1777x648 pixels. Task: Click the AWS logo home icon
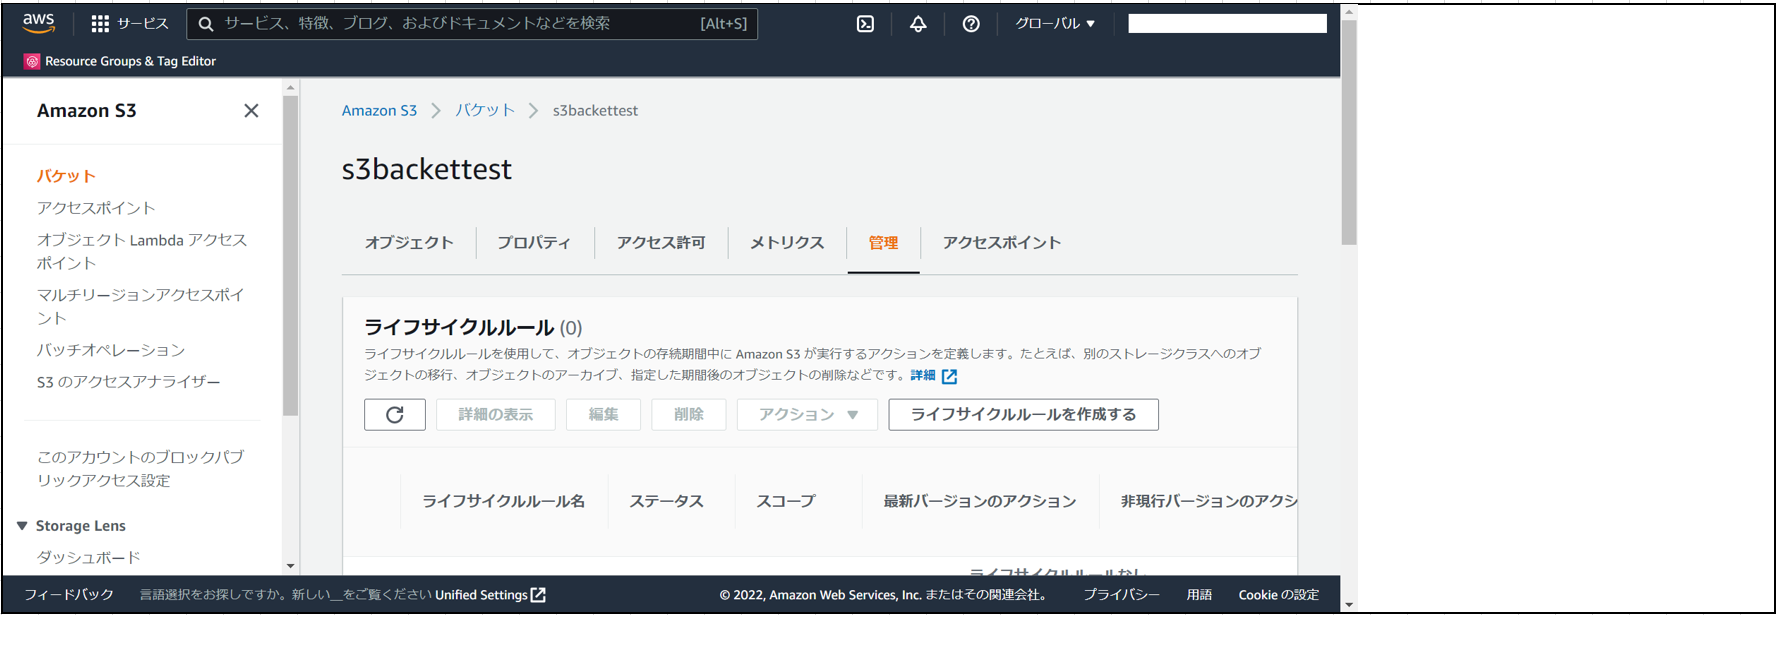pyautogui.click(x=39, y=23)
